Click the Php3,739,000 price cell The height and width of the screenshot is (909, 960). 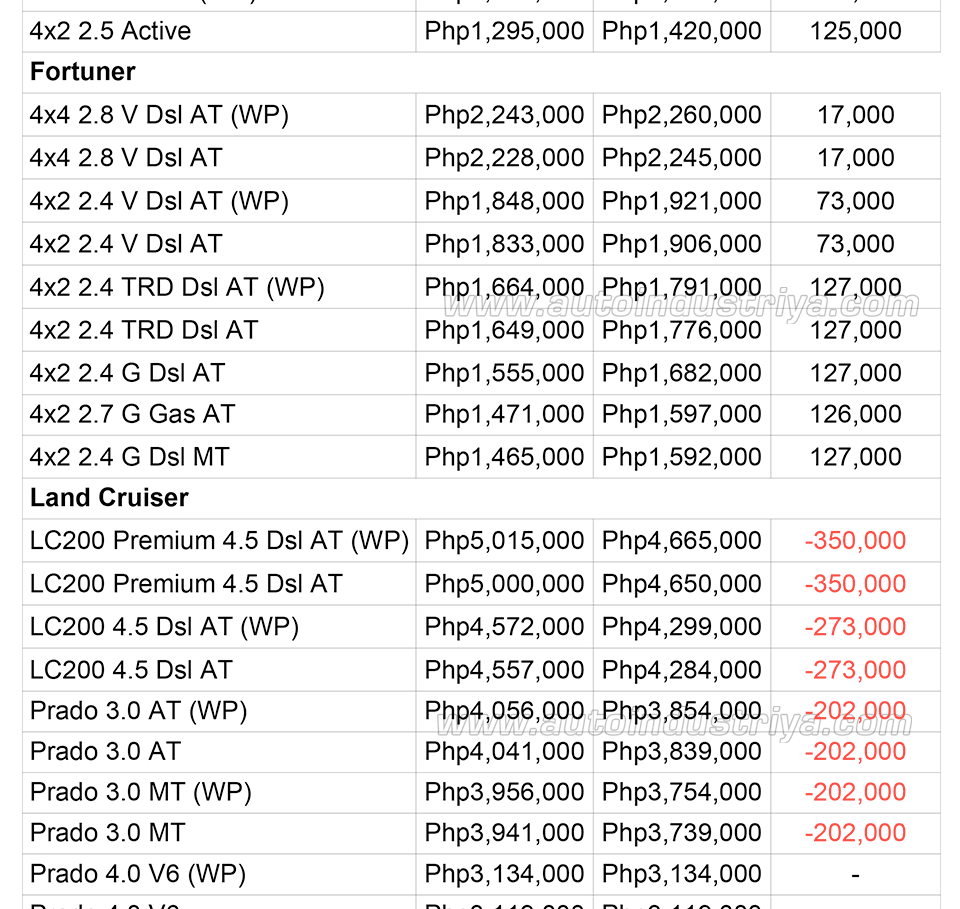[x=682, y=833]
